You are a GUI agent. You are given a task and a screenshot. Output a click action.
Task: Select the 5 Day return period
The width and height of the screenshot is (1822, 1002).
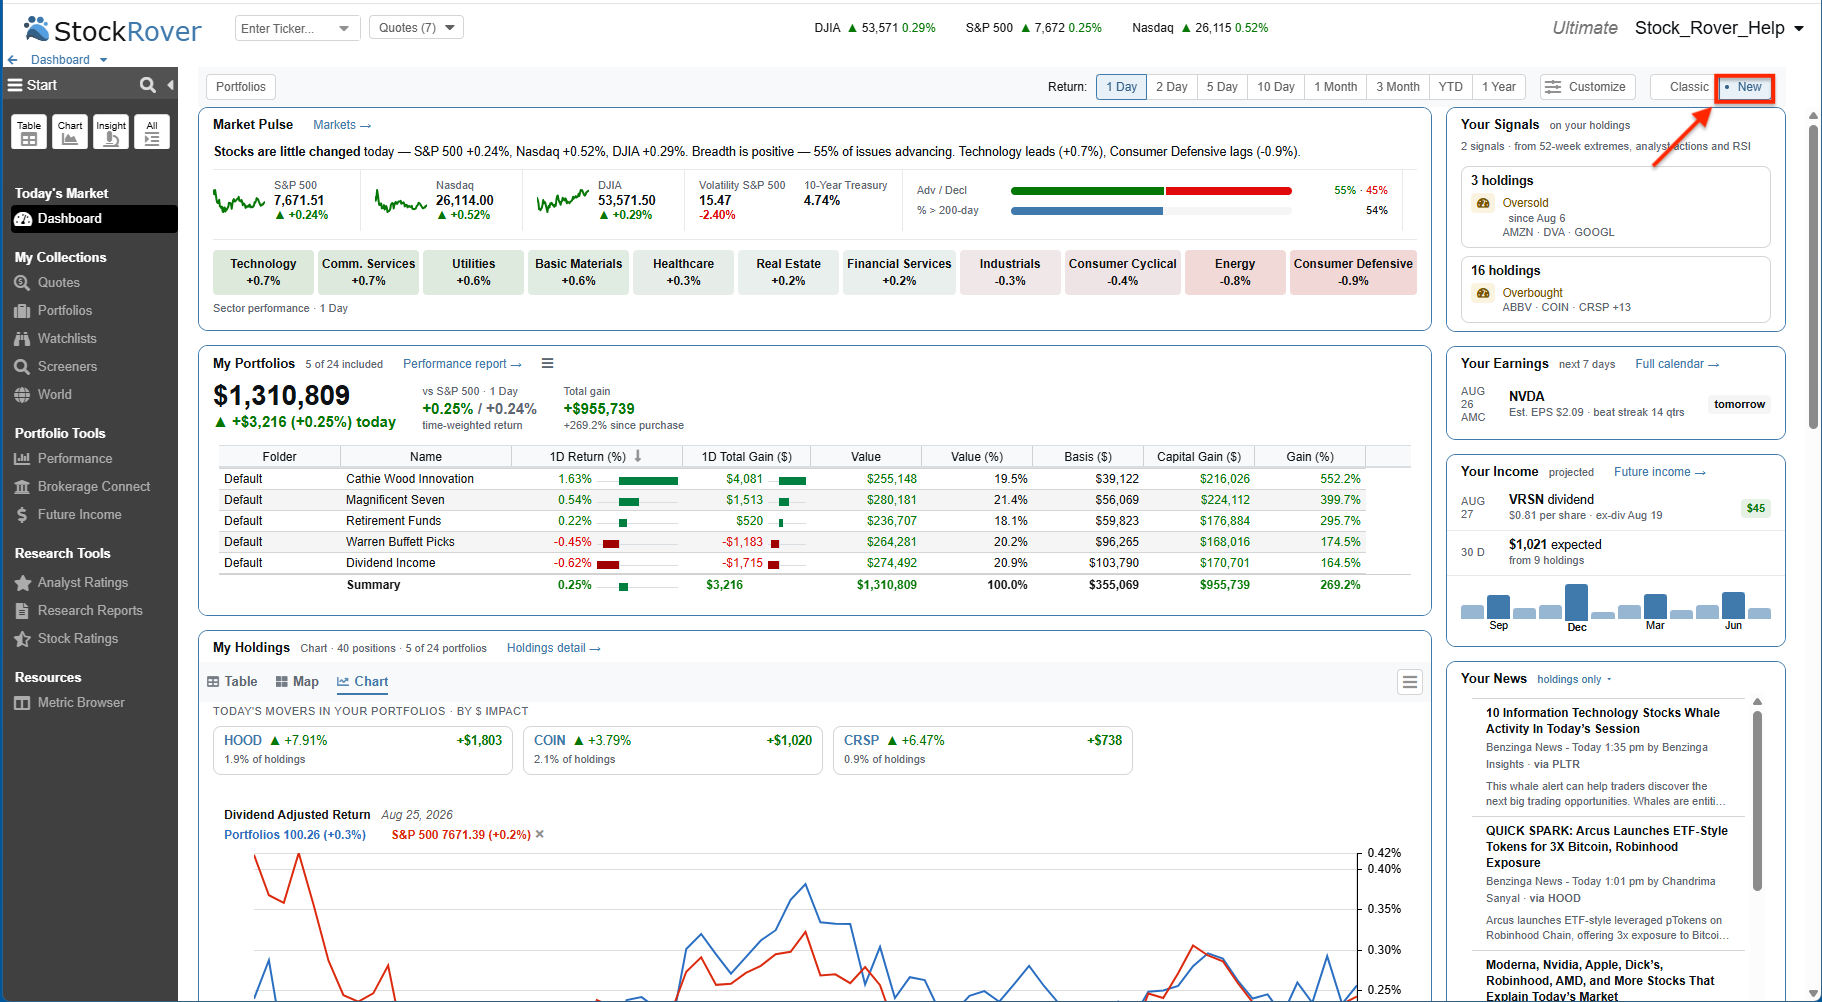pyautogui.click(x=1222, y=87)
